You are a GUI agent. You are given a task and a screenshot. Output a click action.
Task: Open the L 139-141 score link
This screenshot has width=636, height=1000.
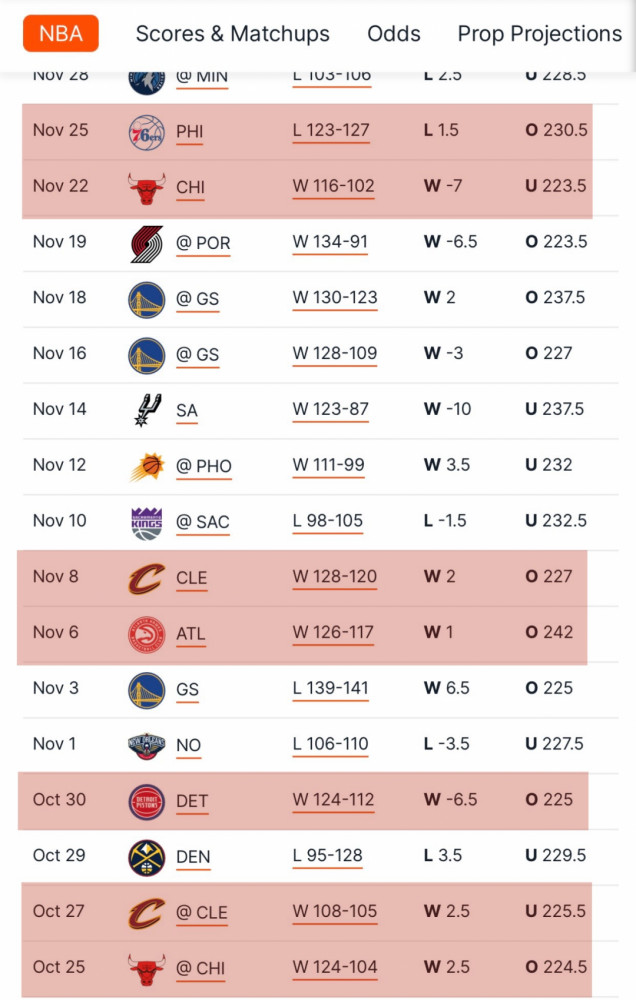[330, 689]
